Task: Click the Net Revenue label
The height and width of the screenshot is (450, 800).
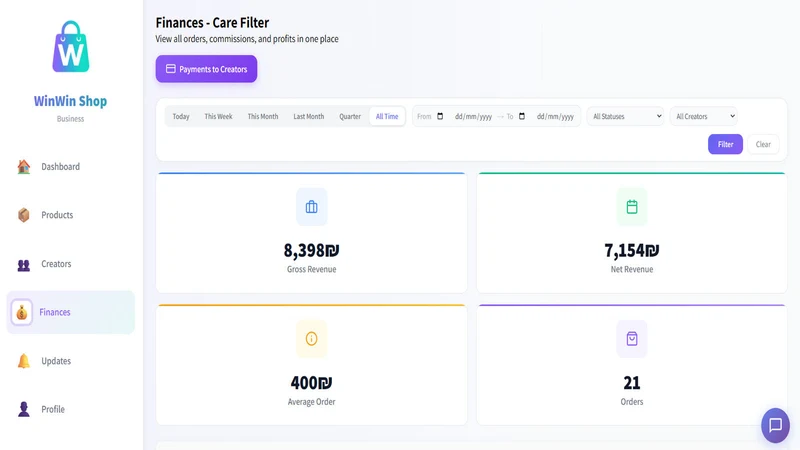Action: [632, 269]
